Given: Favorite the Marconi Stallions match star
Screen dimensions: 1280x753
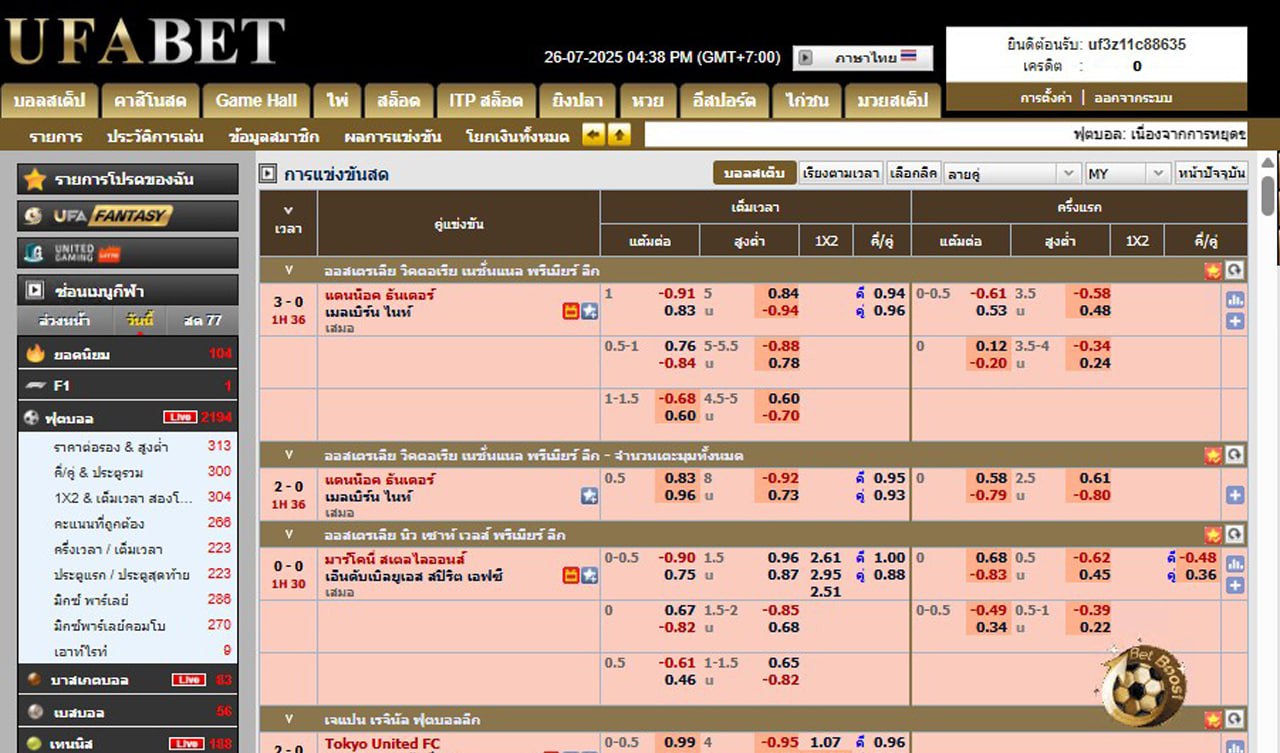Looking at the screenshot, I should click(589, 576).
